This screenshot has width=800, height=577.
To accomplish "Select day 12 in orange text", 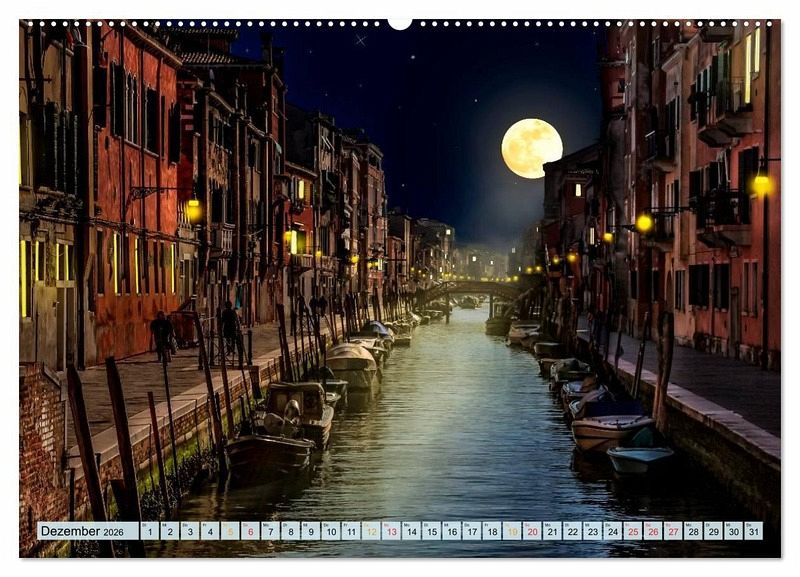I will [x=371, y=531].
